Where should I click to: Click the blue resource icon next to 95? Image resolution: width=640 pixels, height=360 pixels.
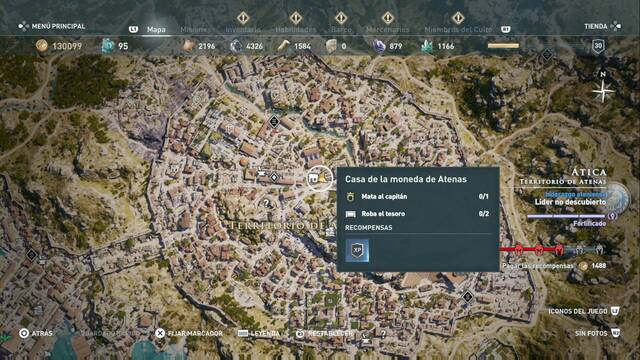(108, 46)
